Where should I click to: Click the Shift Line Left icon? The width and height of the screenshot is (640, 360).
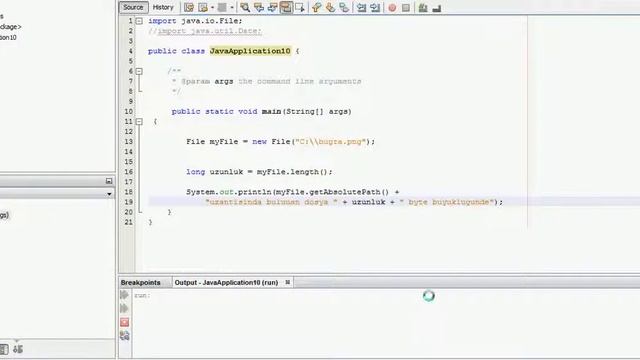pos(361,7)
